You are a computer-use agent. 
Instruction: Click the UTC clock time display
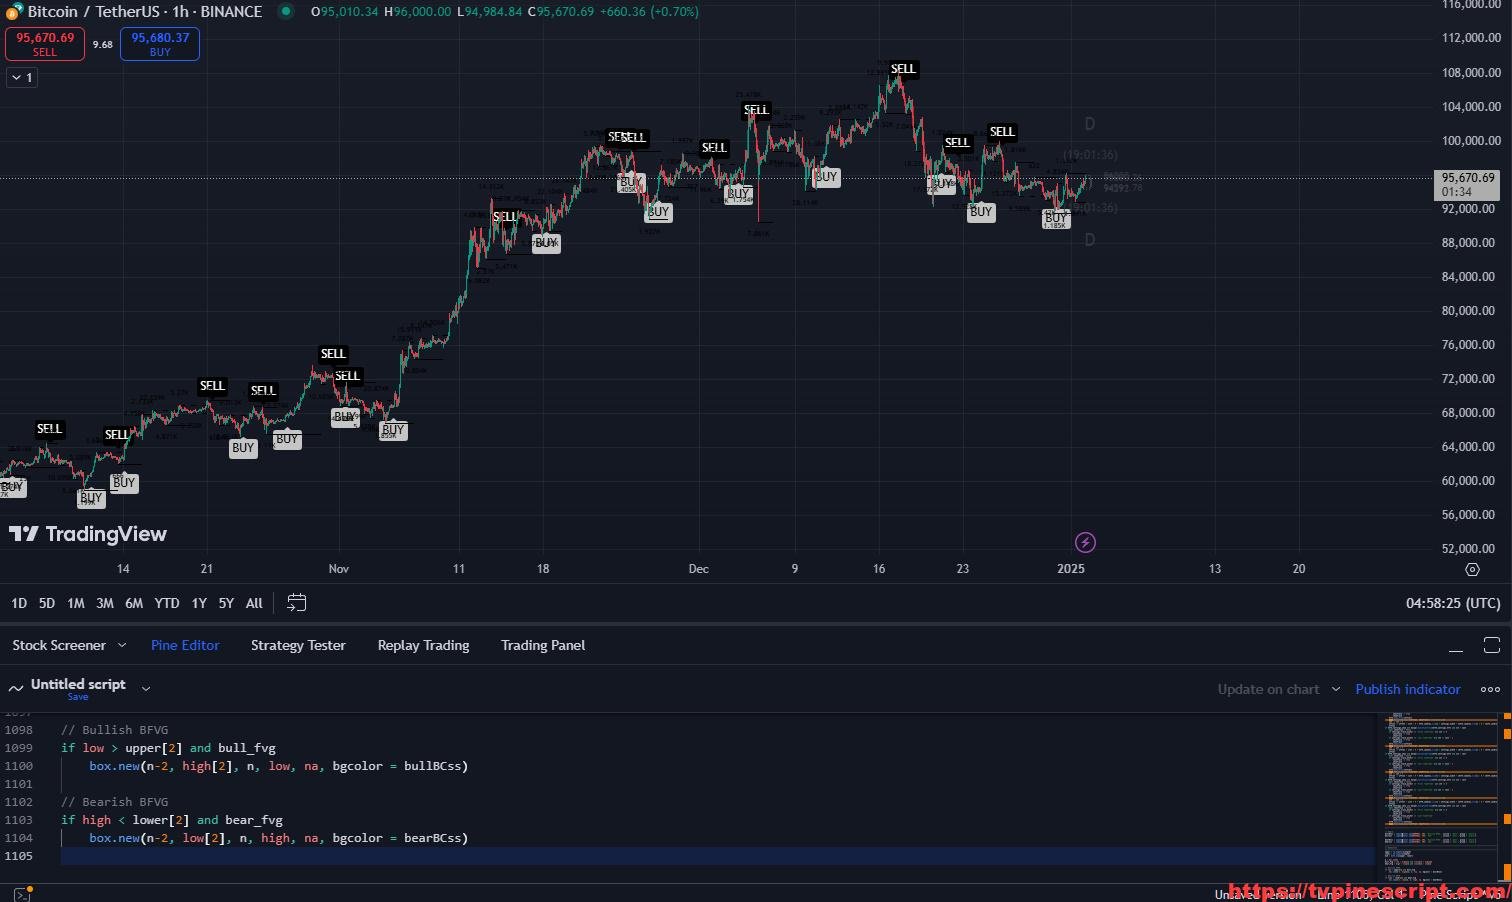point(1452,603)
